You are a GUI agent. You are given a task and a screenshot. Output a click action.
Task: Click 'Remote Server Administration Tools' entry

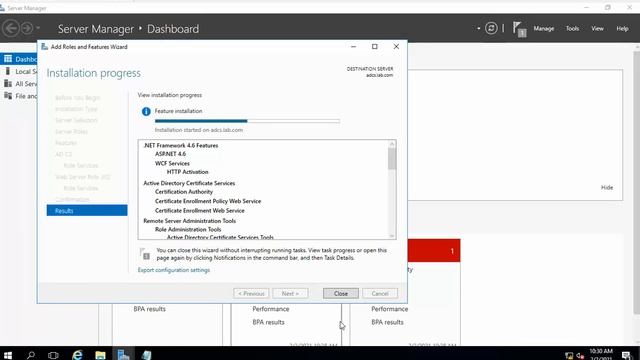click(189, 221)
